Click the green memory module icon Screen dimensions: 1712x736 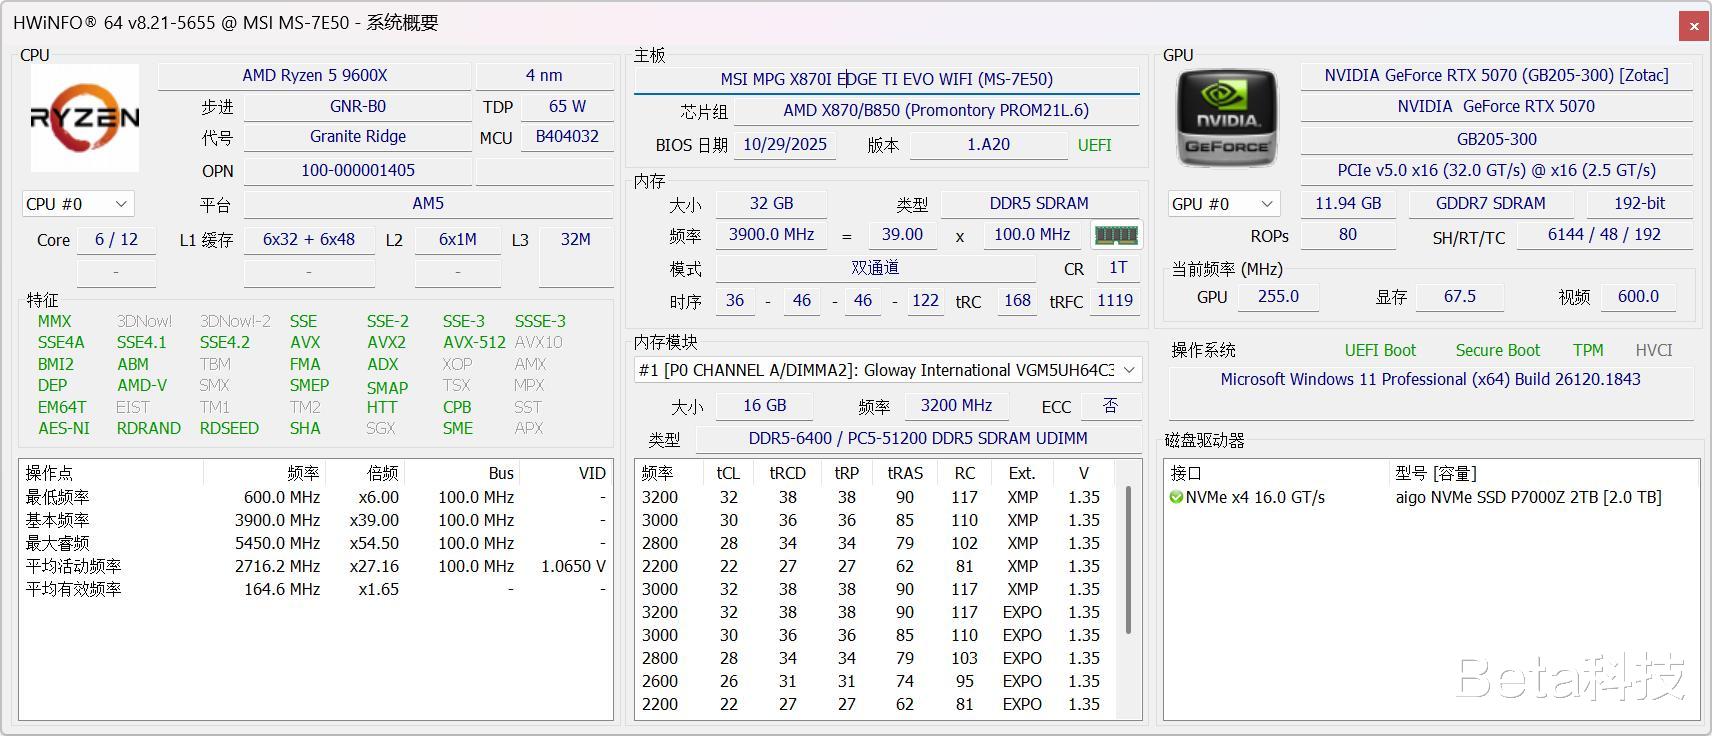click(x=1116, y=235)
